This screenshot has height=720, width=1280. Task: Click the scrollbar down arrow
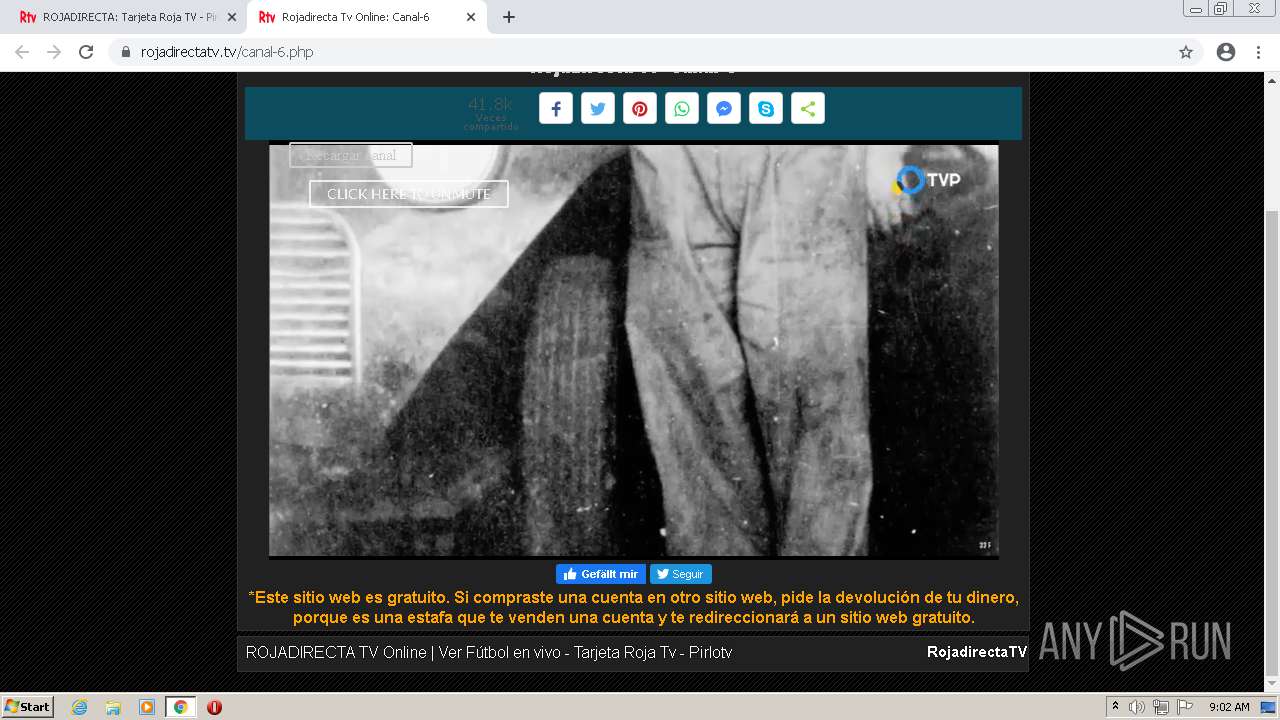[x=1272, y=683]
